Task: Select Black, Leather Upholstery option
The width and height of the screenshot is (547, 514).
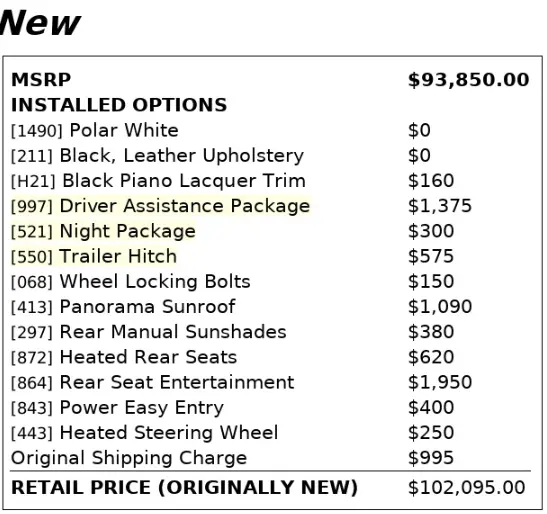Action: (x=157, y=156)
